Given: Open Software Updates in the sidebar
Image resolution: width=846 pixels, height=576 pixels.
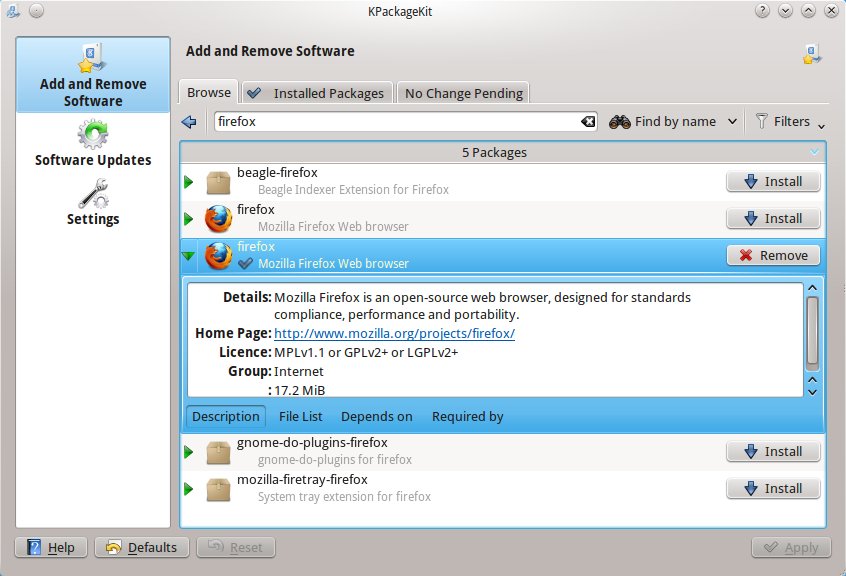Looking at the screenshot, I should 93,133.
